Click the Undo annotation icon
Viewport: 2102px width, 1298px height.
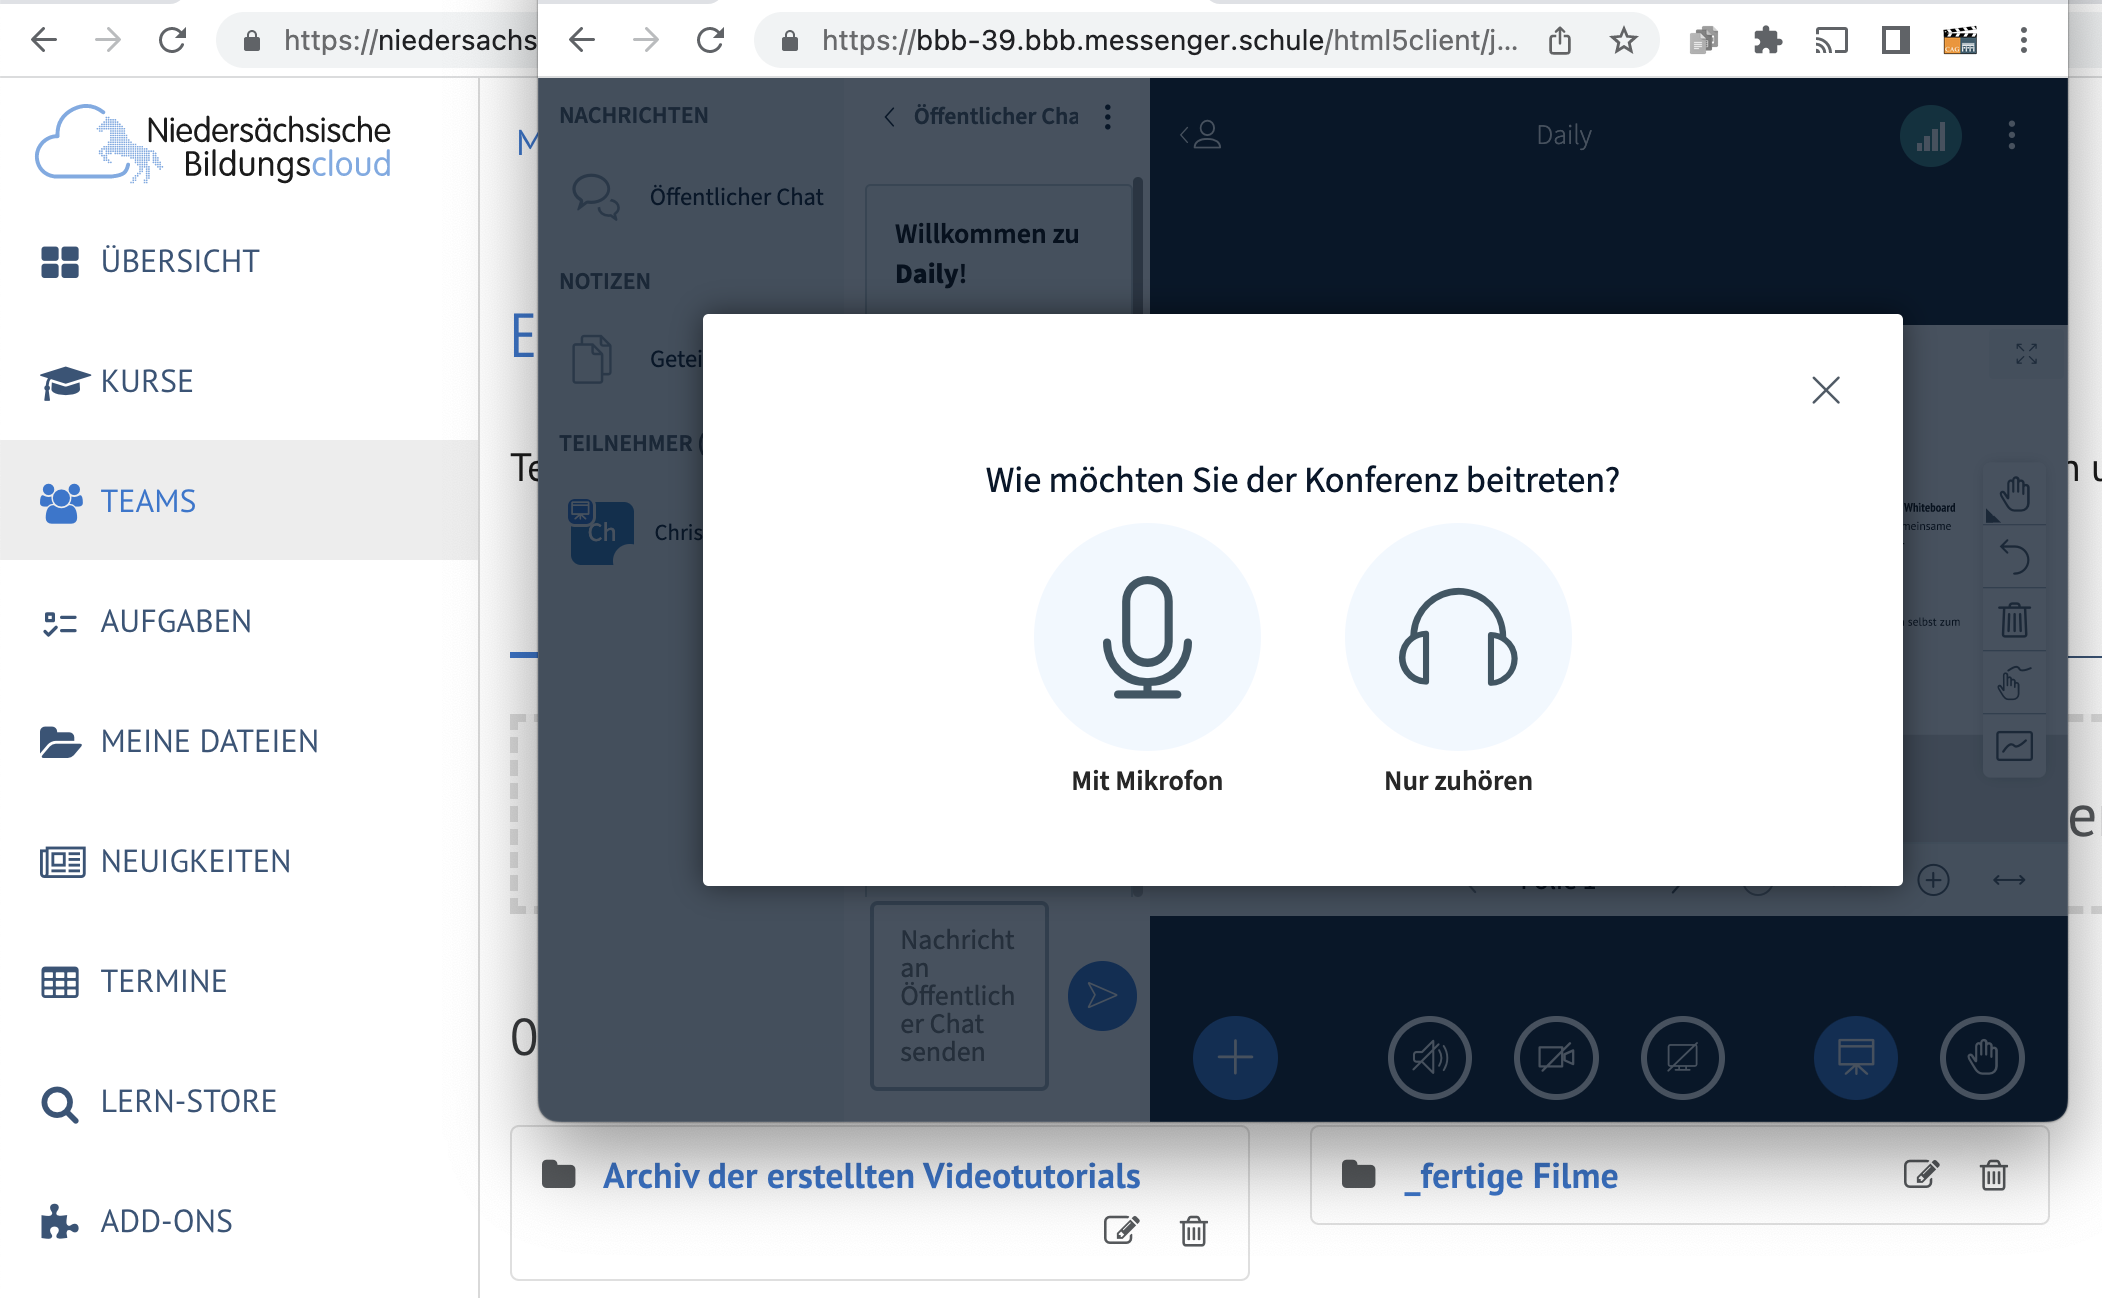[2013, 558]
